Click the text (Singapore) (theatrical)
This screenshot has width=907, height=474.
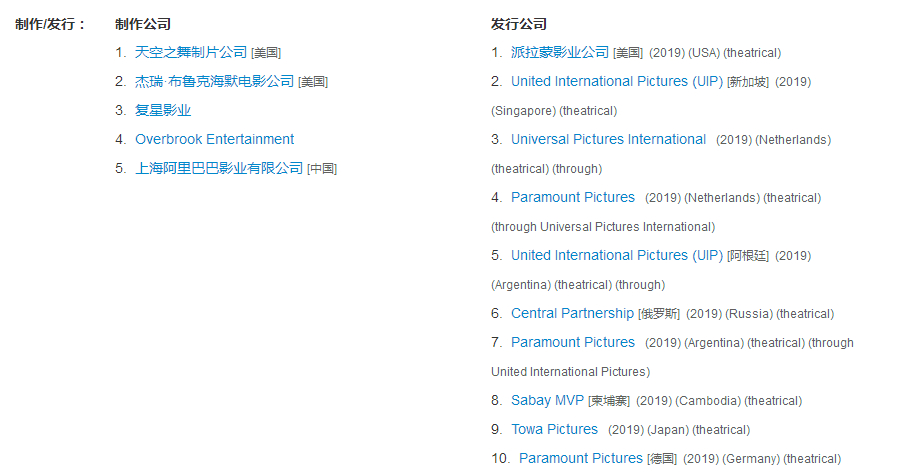click(554, 111)
